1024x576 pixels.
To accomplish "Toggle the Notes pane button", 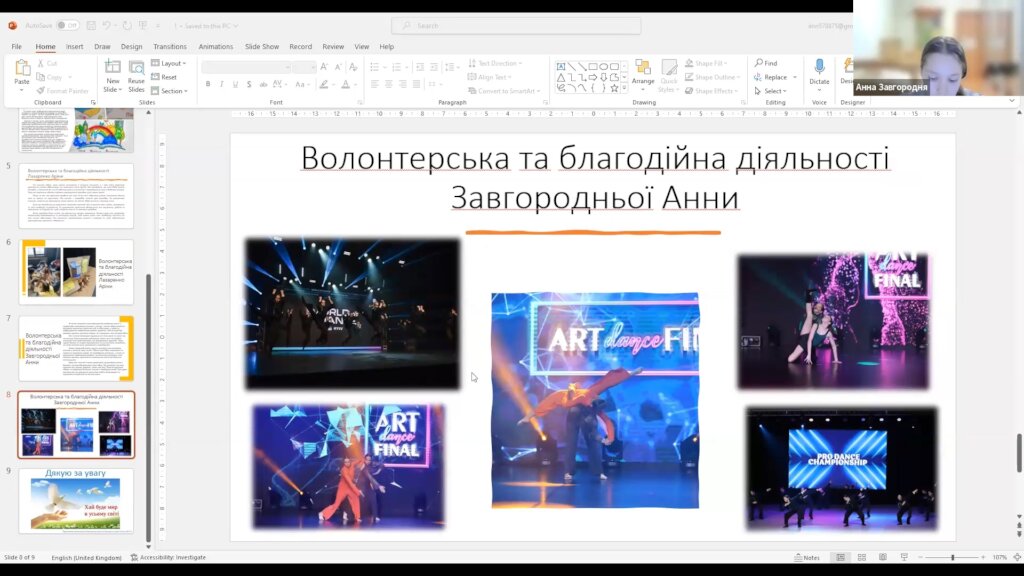I will (807, 557).
